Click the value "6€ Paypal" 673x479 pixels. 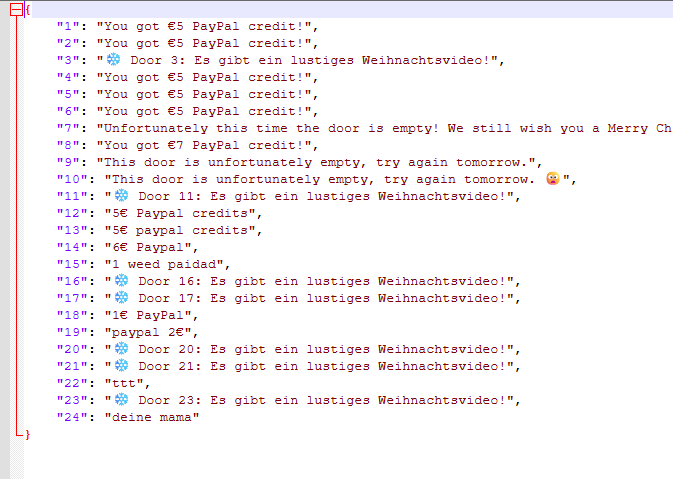click(148, 248)
